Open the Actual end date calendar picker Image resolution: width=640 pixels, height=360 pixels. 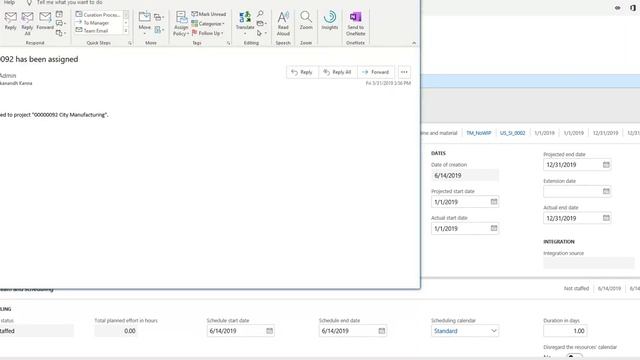606,218
